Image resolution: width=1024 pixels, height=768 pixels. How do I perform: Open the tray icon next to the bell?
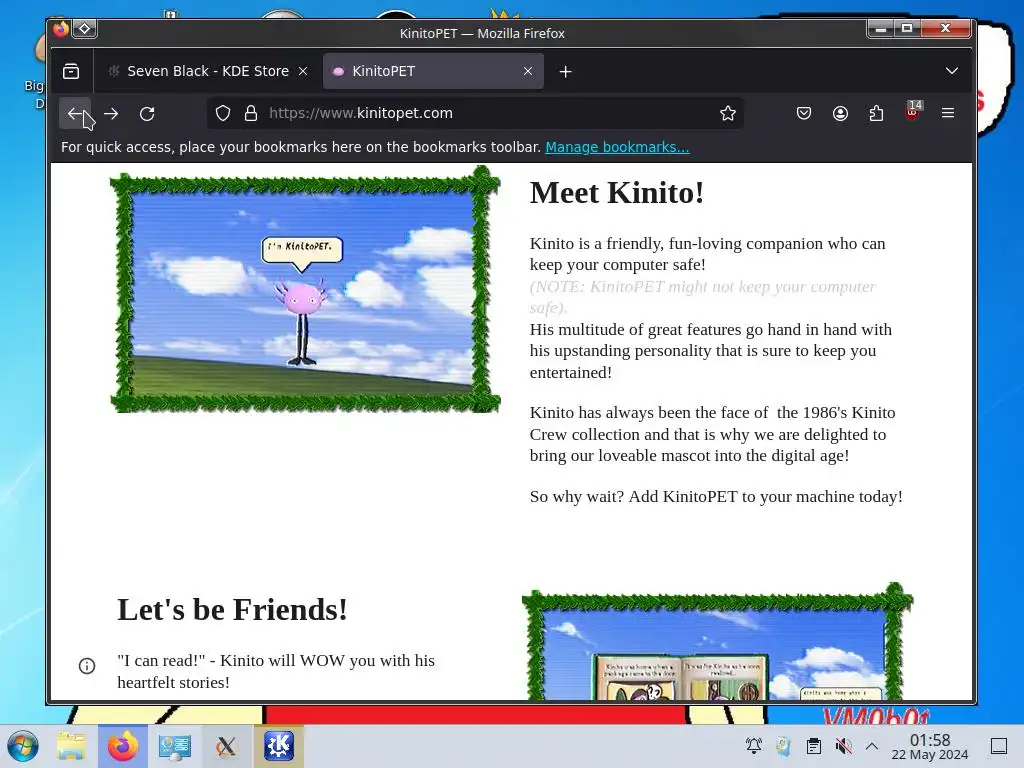point(784,746)
